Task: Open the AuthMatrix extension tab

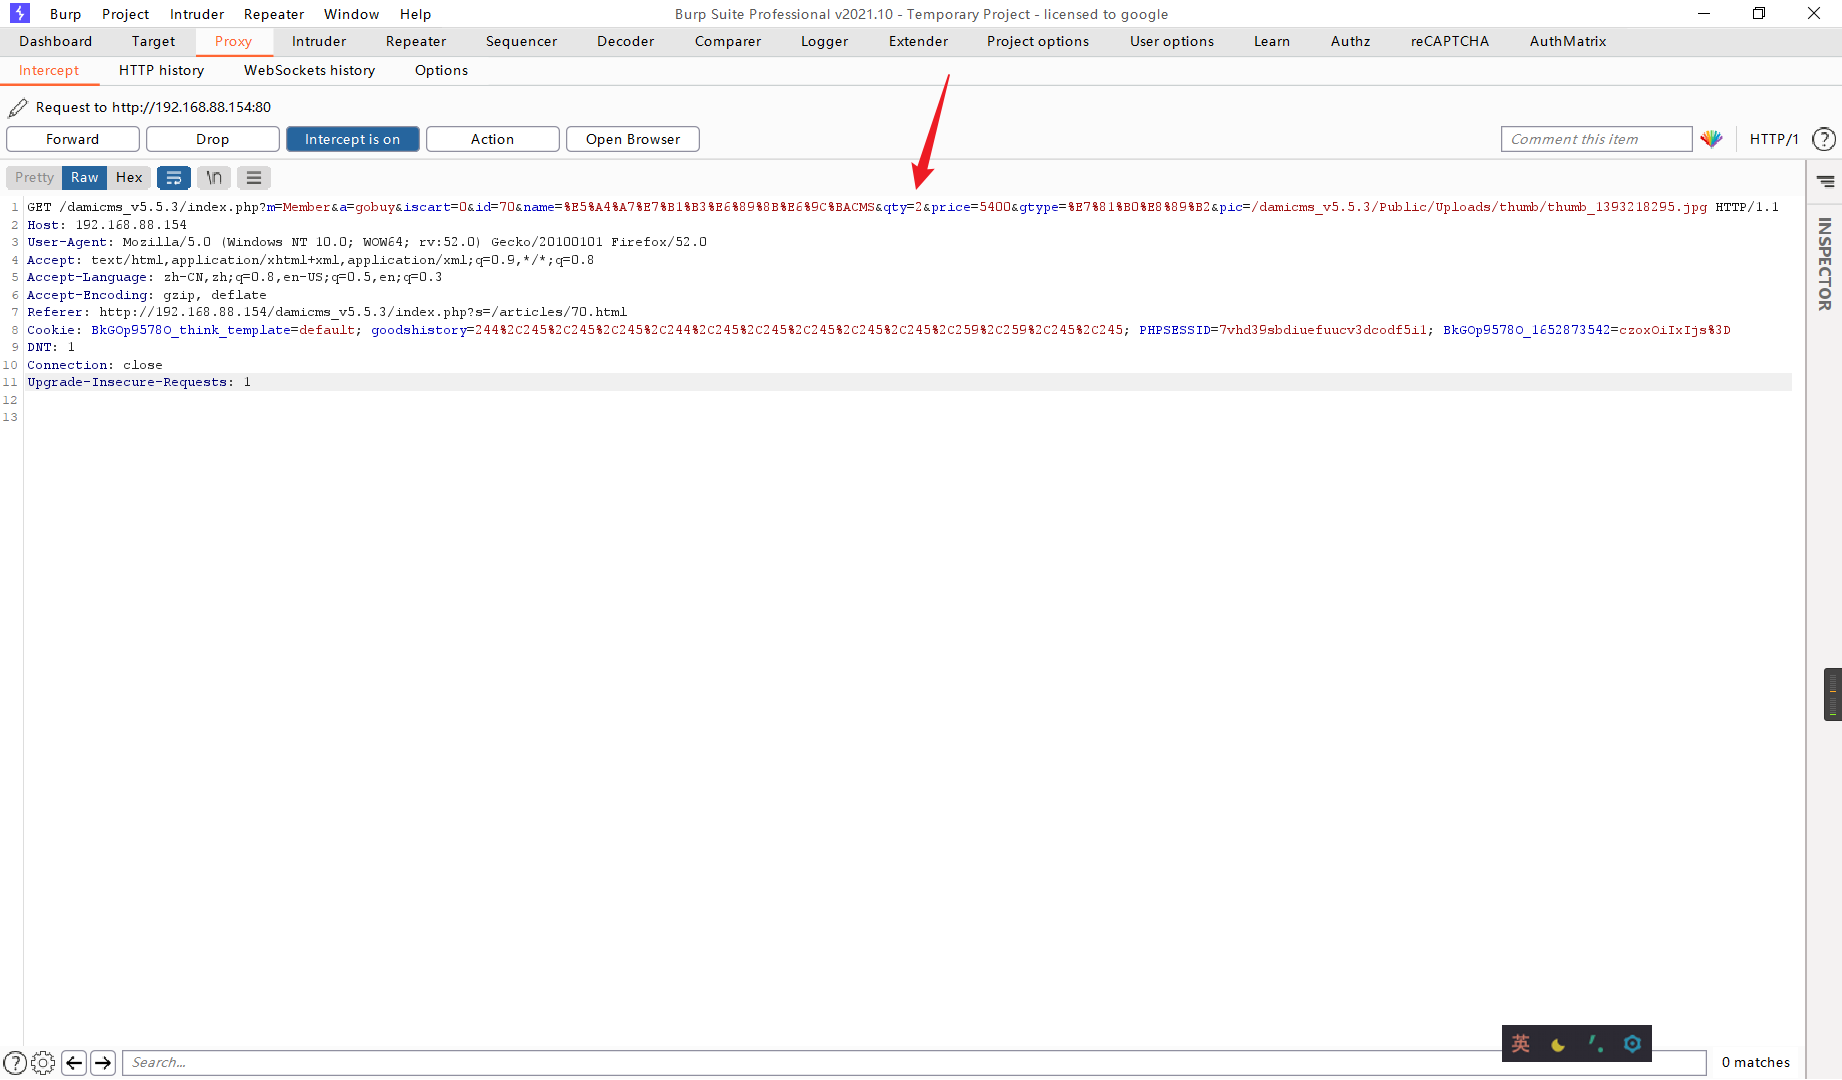Action: 1568,41
